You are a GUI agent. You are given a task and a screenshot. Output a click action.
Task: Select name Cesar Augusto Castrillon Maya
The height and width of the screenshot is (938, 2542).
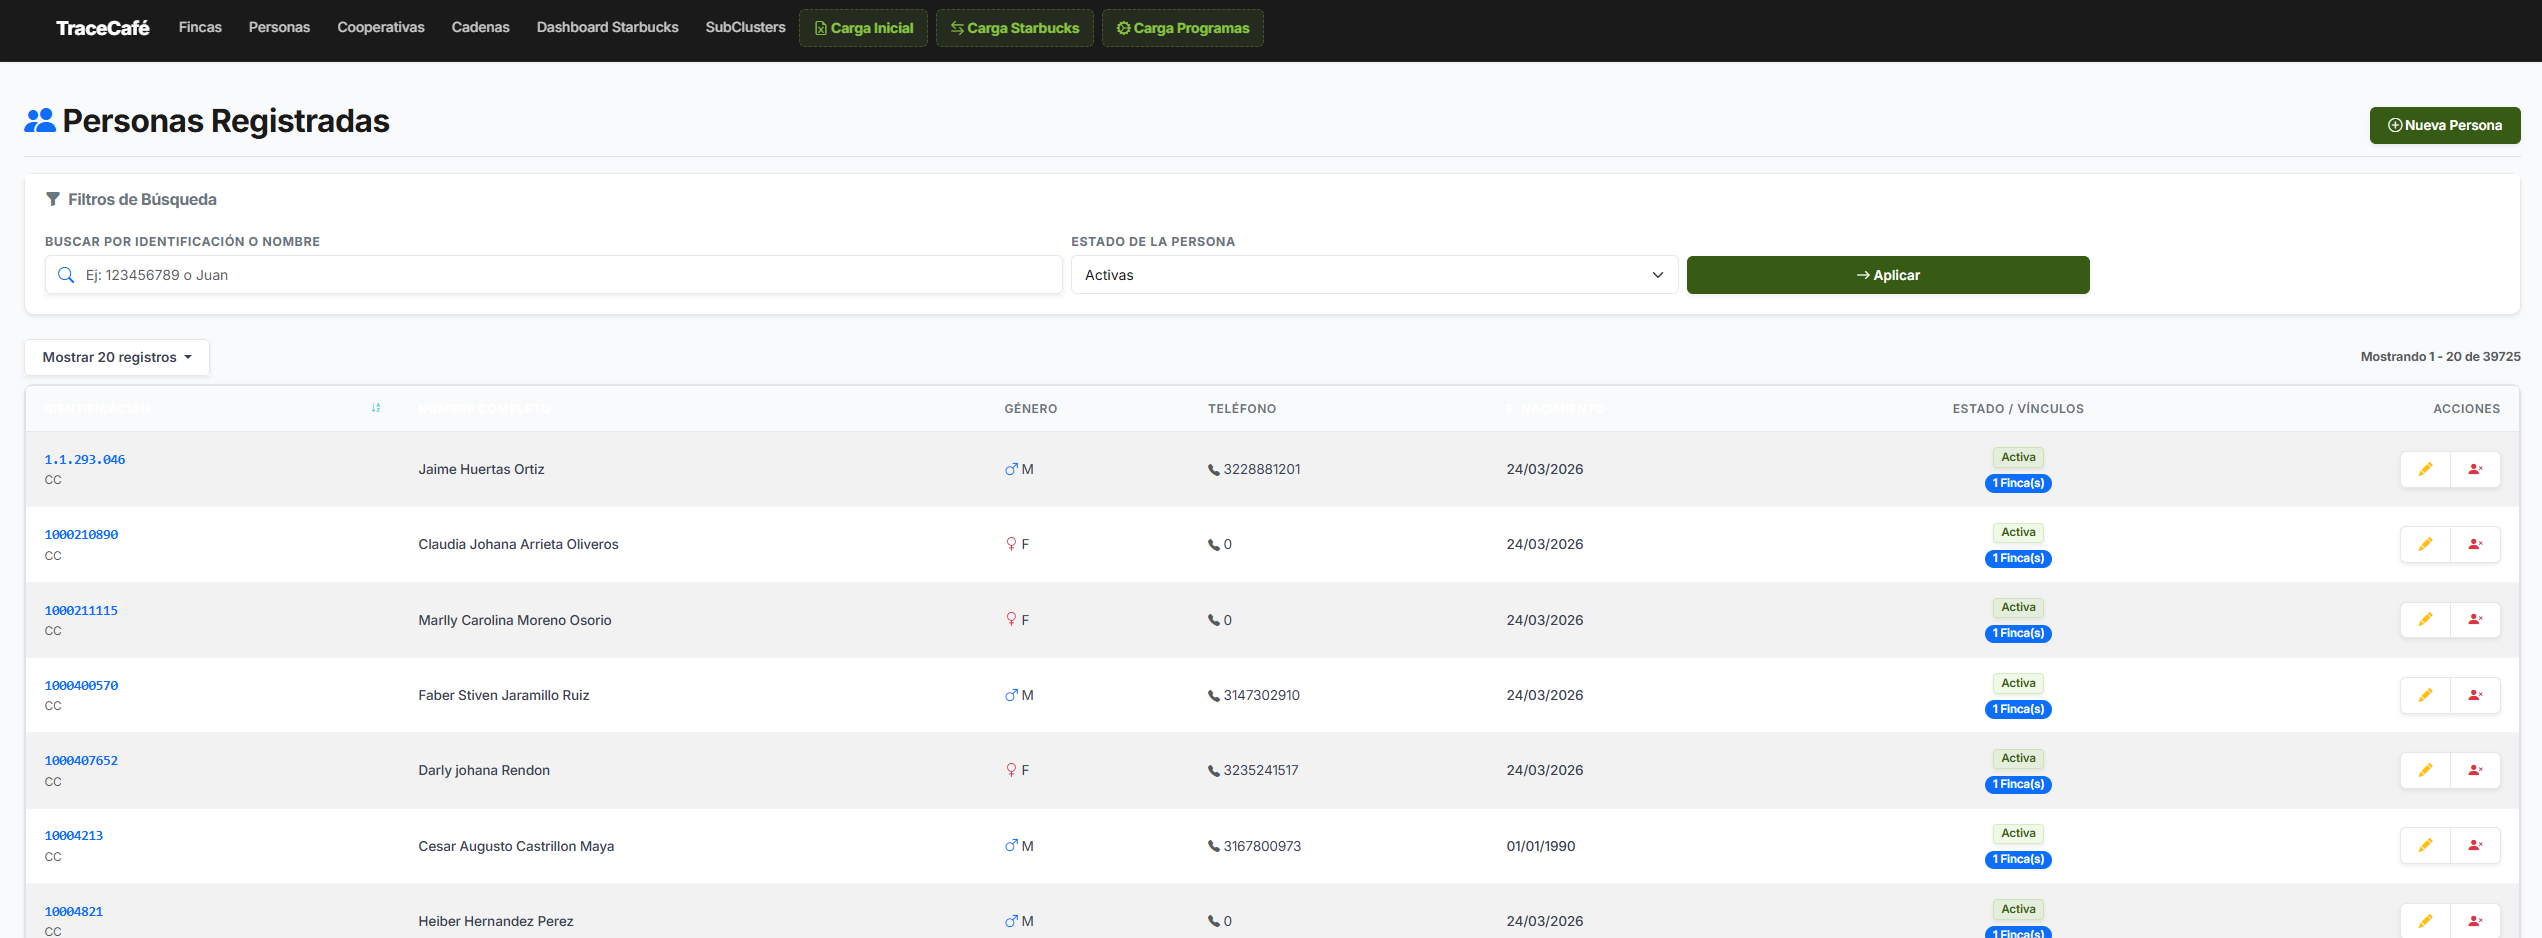pyautogui.click(x=516, y=846)
